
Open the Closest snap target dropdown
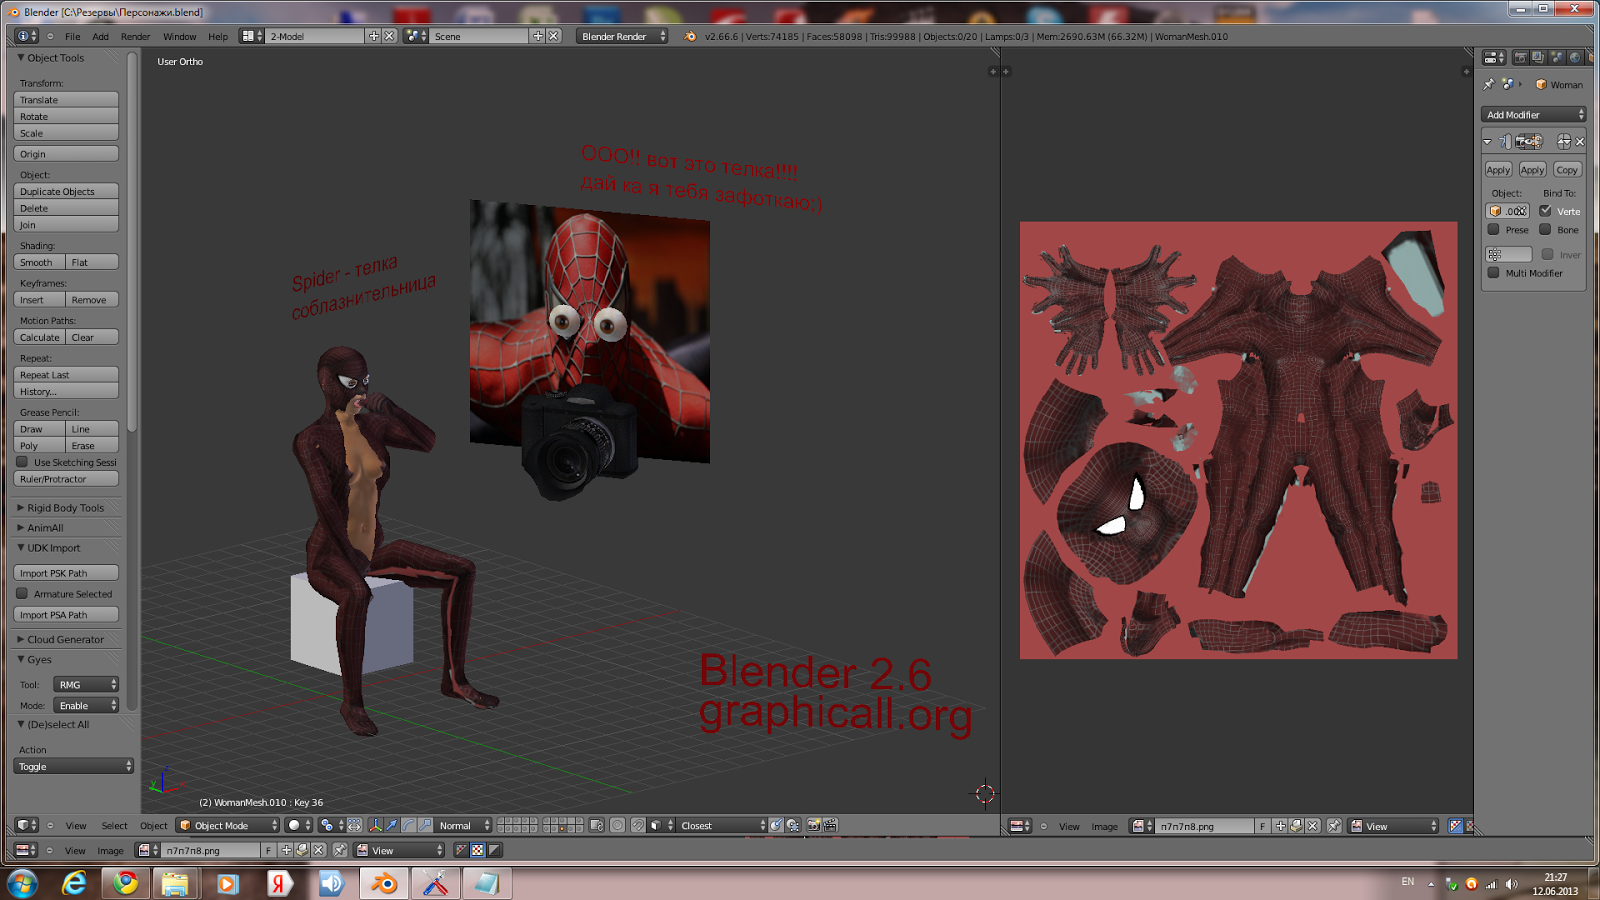[x=723, y=826]
